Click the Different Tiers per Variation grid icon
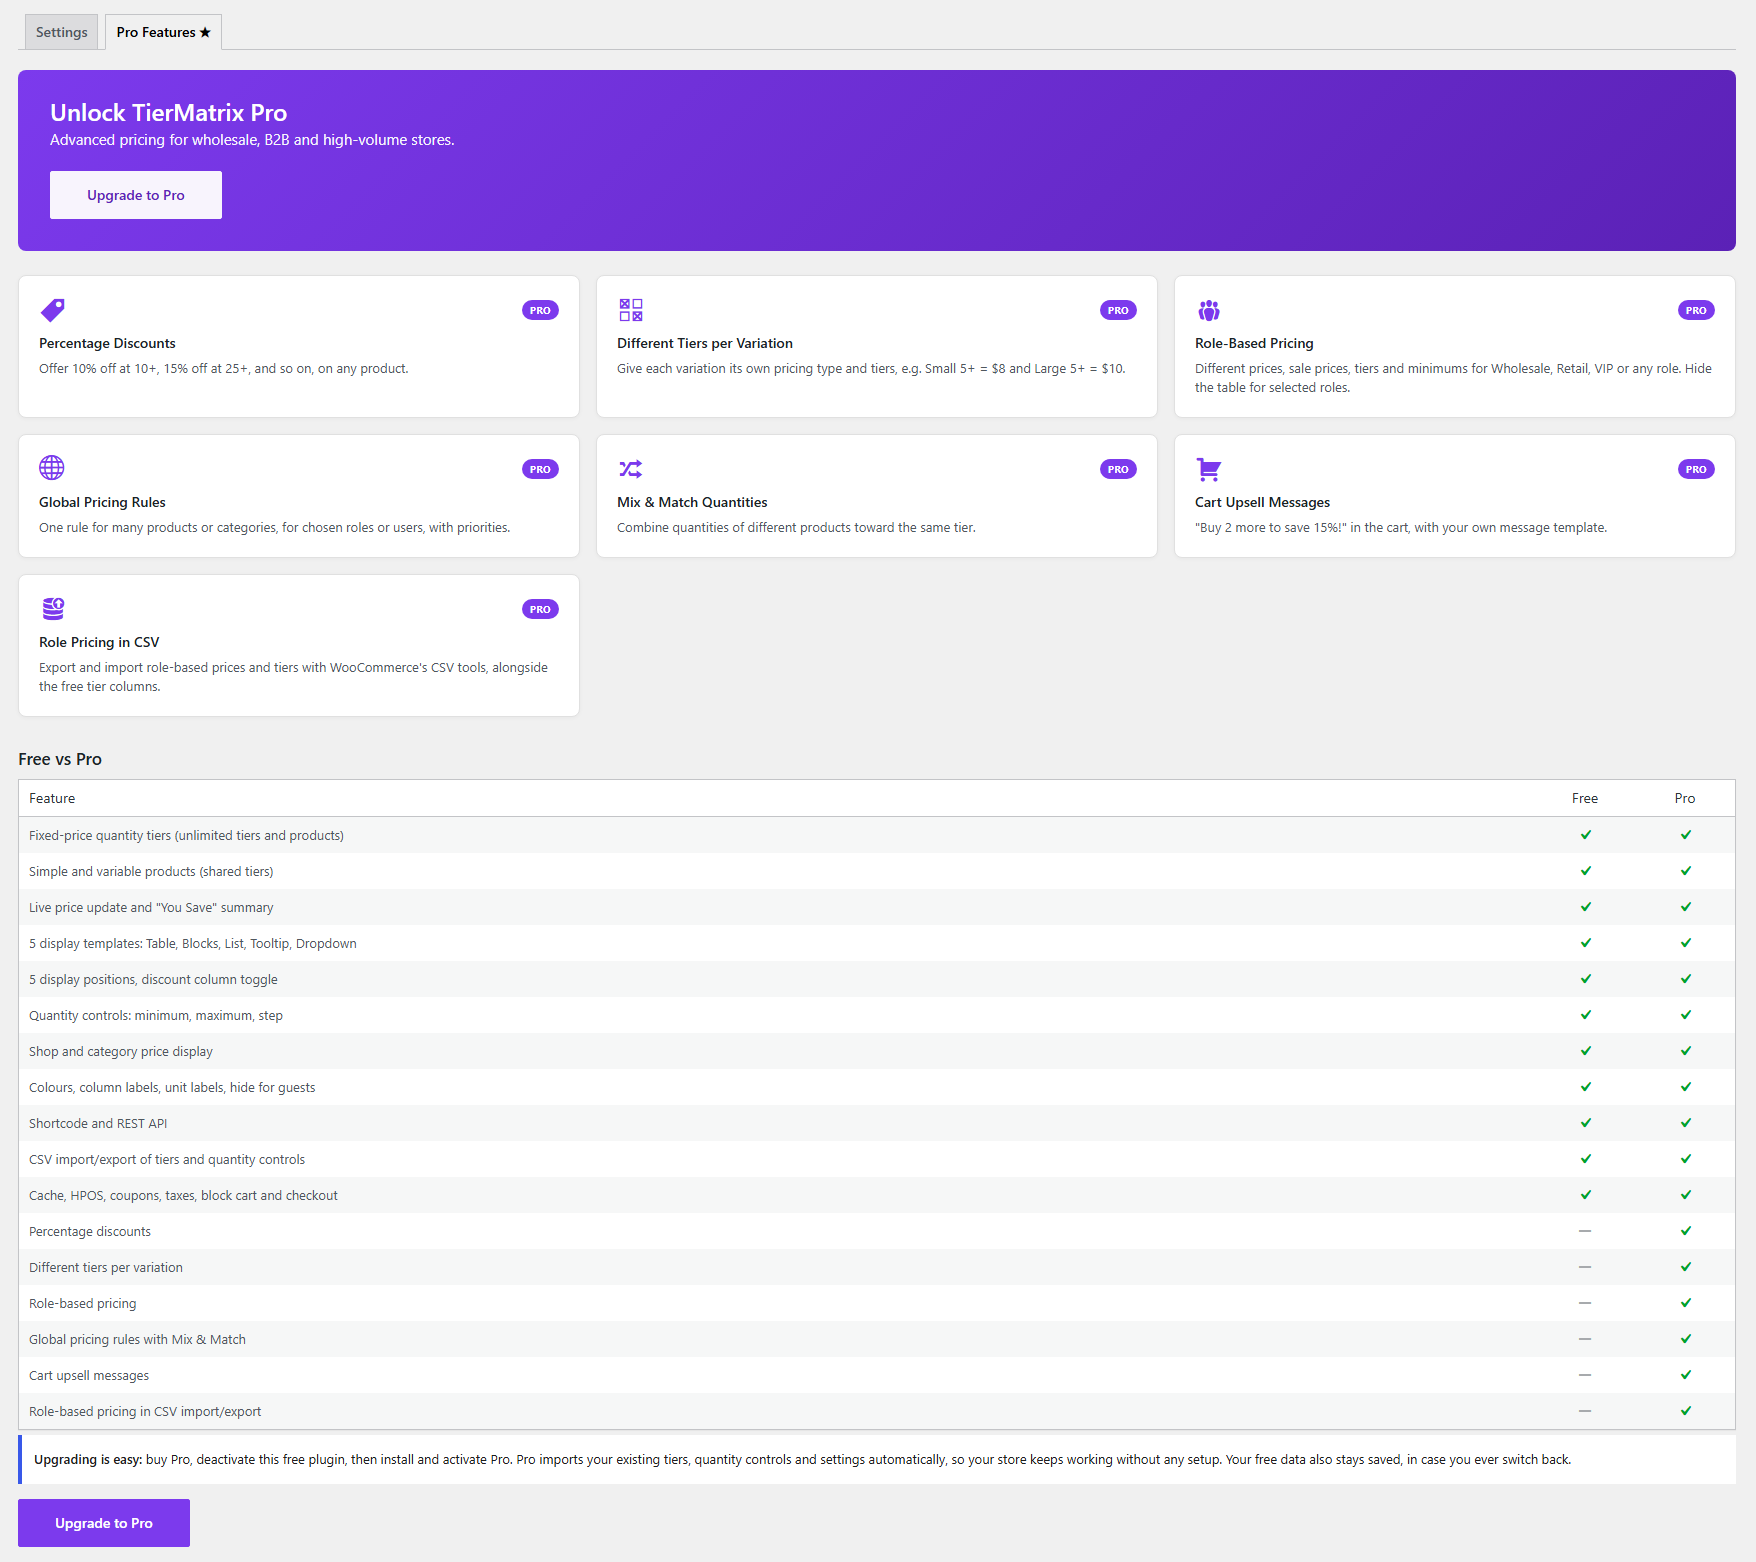Viewport: 1756px width, 1562px height. (630, 310)
